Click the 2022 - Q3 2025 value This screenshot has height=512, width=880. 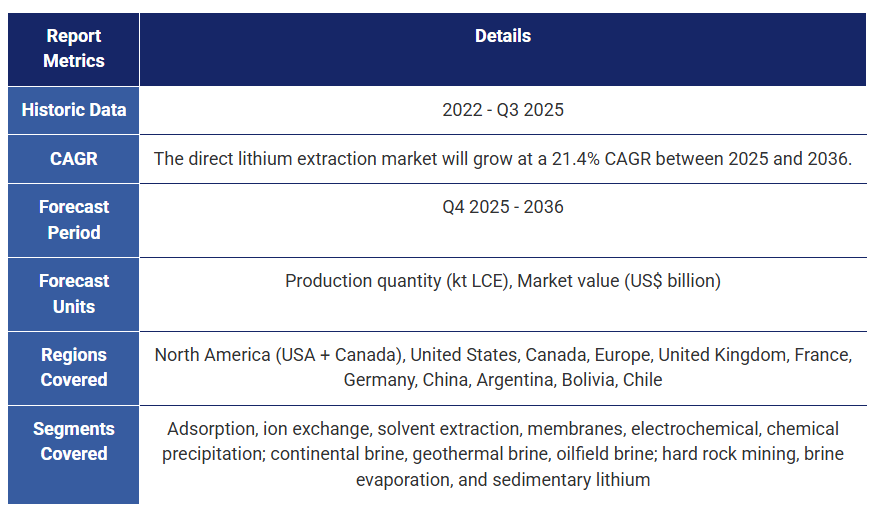tap(502, 110)
